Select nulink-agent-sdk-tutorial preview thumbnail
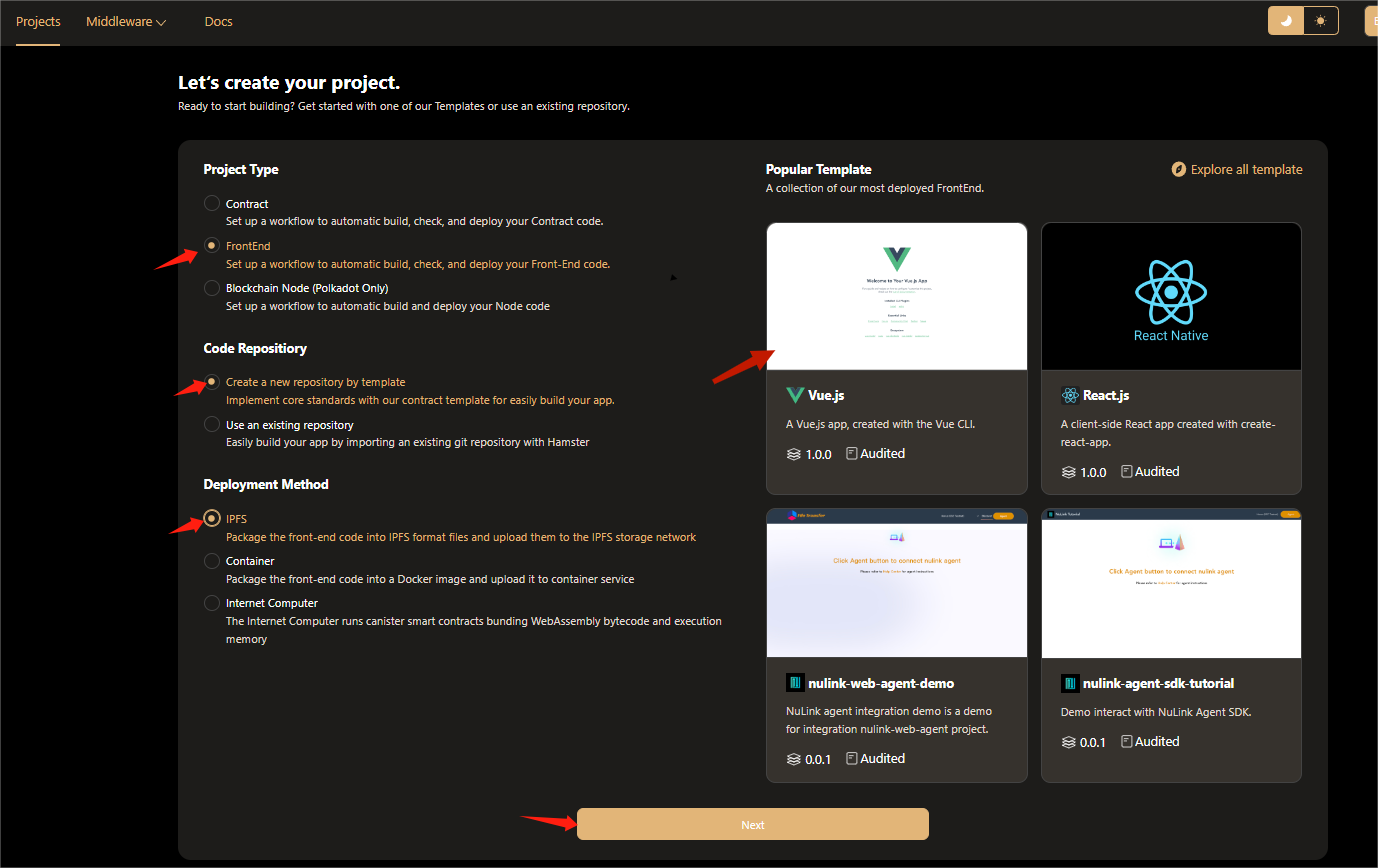The height and width of the screenshot is (868, 1378). (1171, 583)
